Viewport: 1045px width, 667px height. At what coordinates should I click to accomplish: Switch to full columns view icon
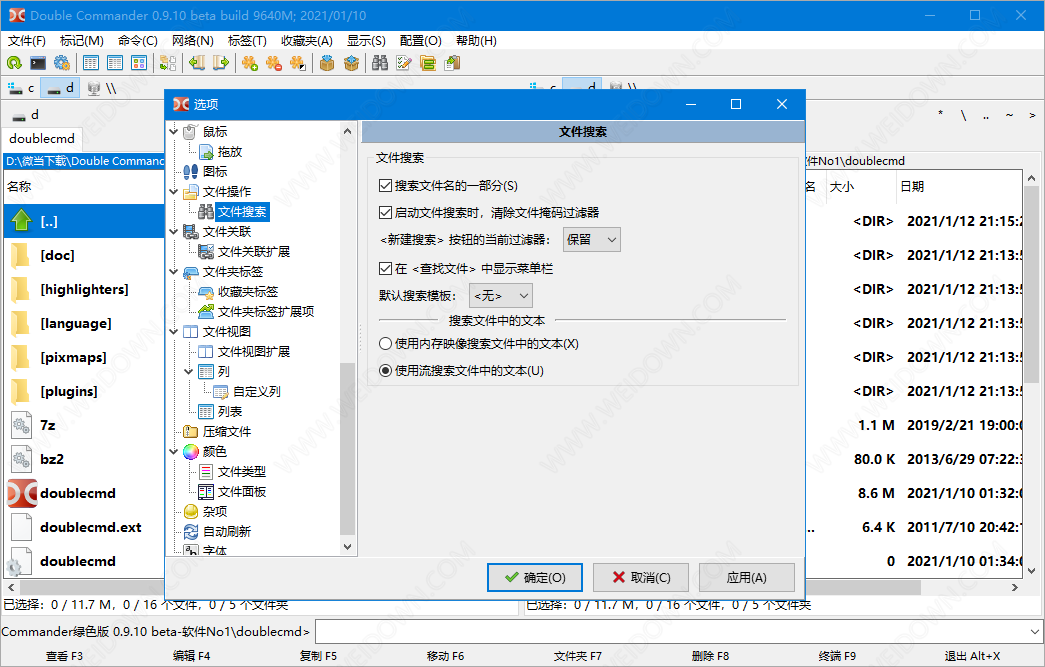tap(115, 63)
